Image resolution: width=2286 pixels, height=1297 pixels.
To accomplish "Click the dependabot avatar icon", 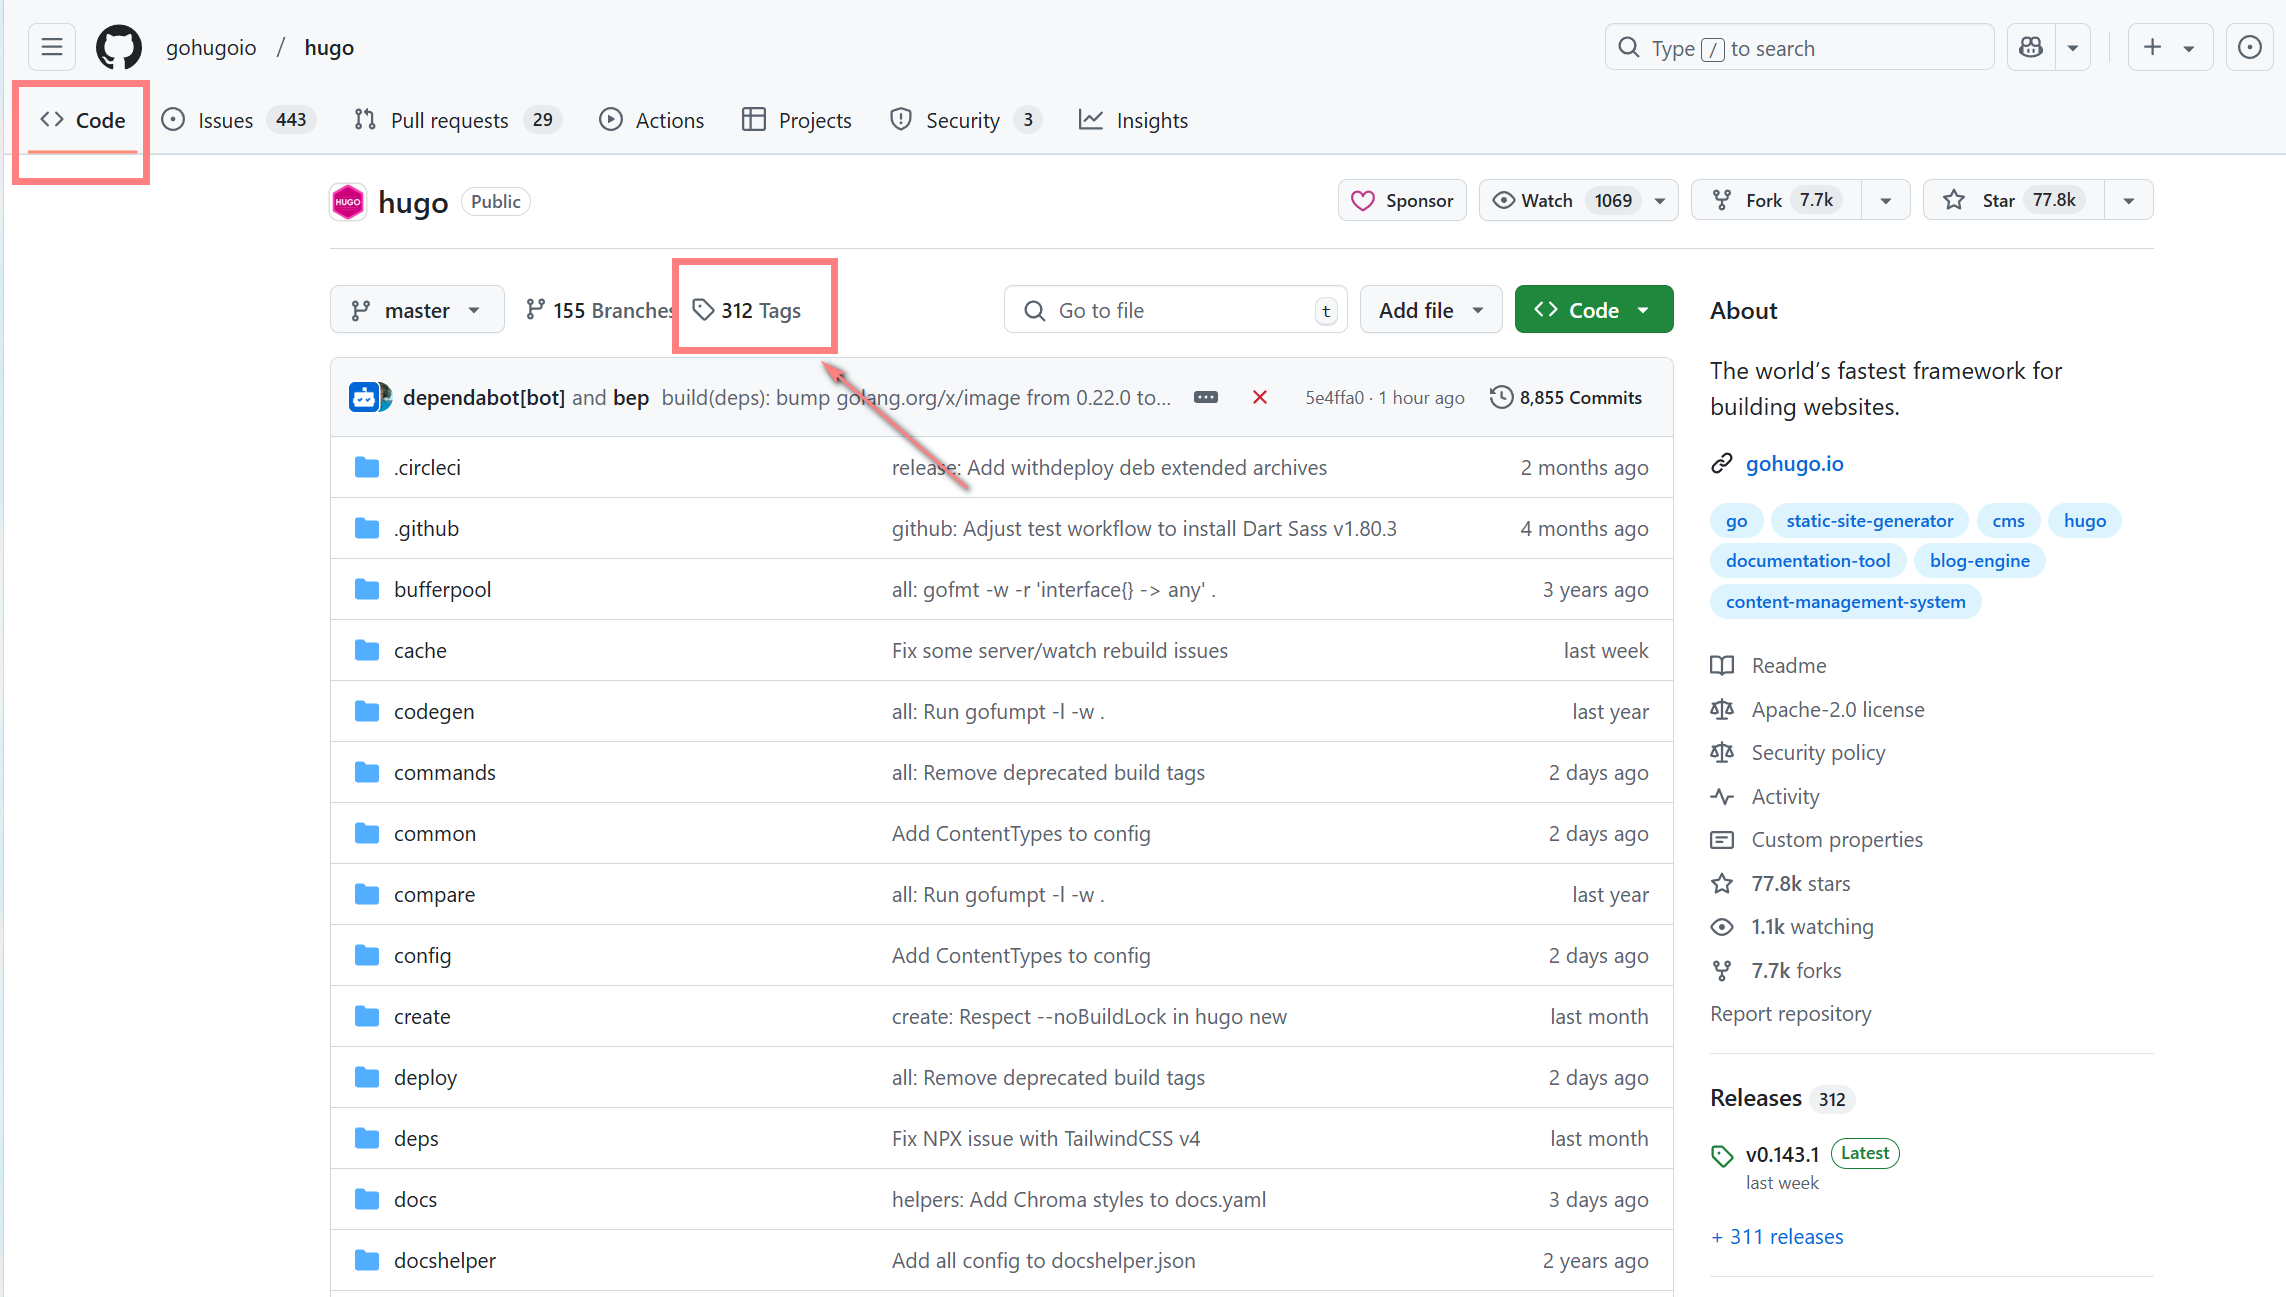I will coord(364,397).
